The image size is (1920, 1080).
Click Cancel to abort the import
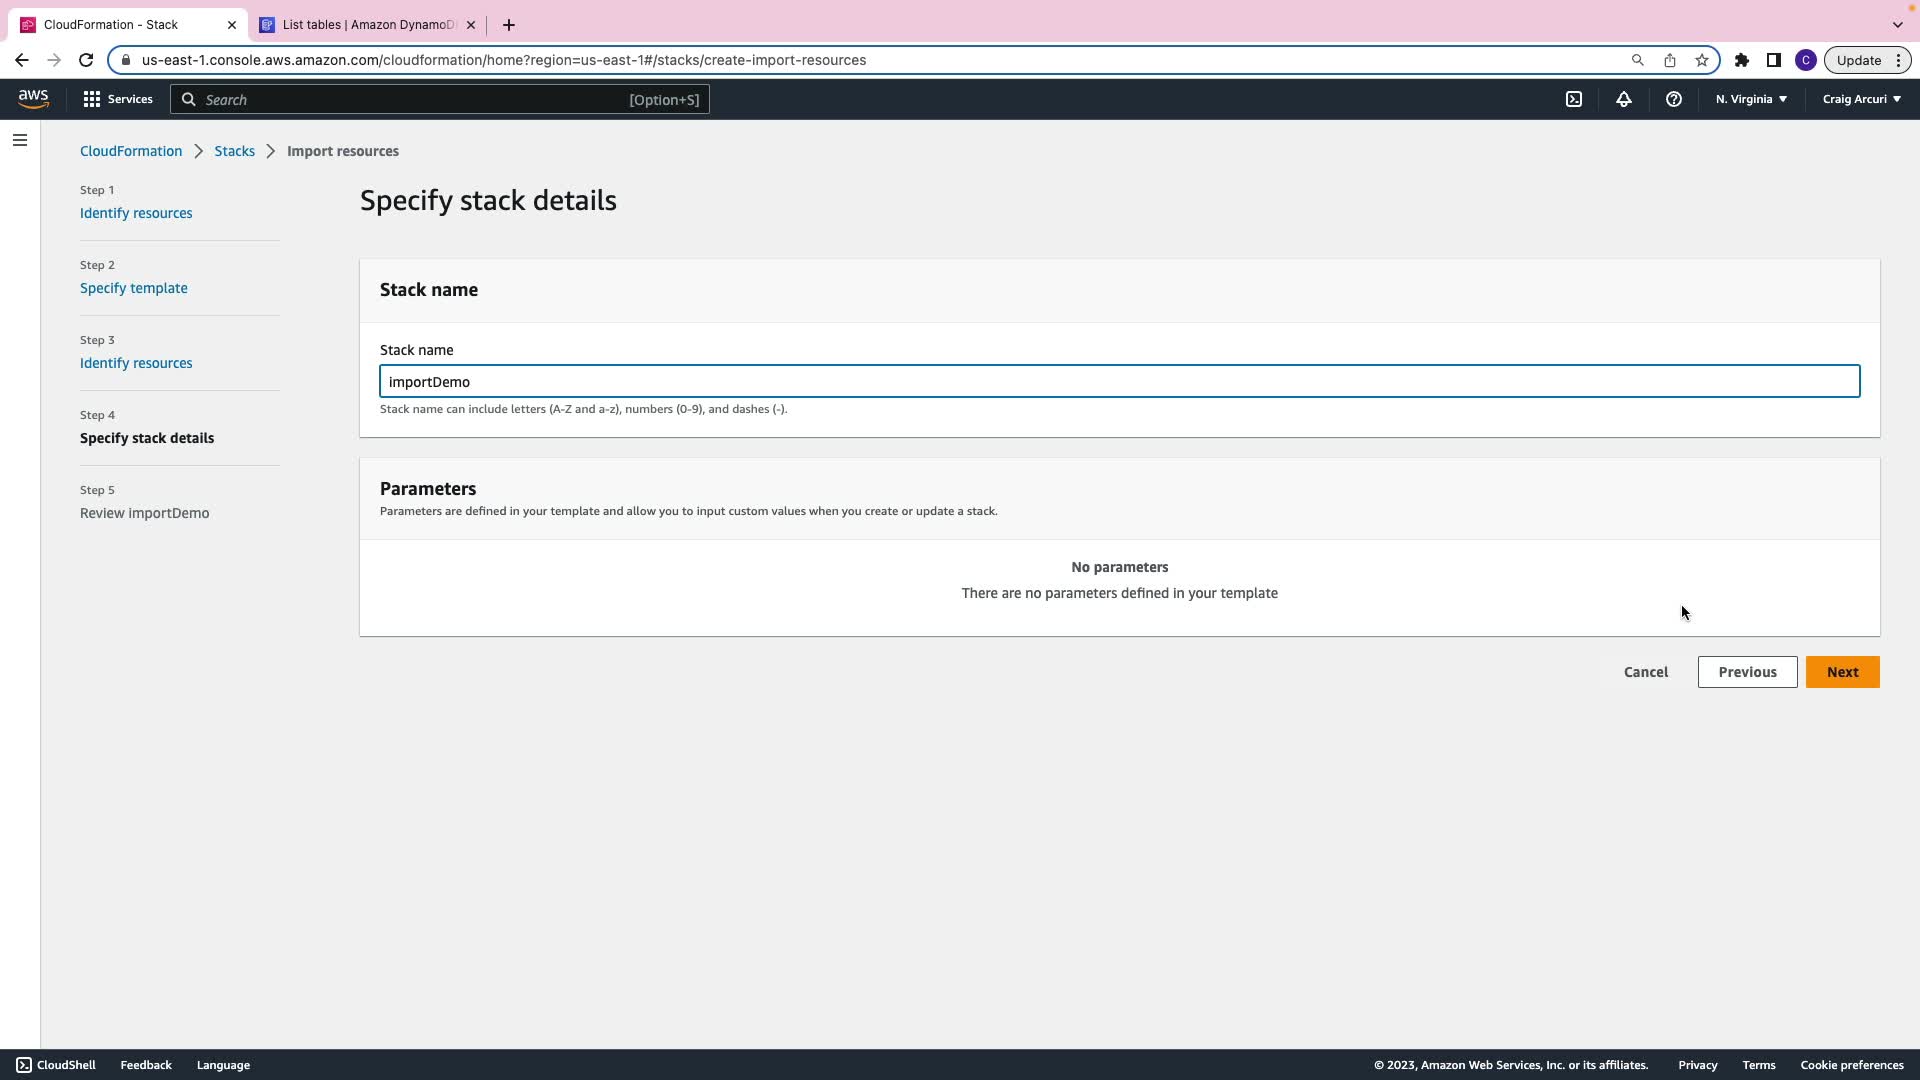coord(1645,672)
